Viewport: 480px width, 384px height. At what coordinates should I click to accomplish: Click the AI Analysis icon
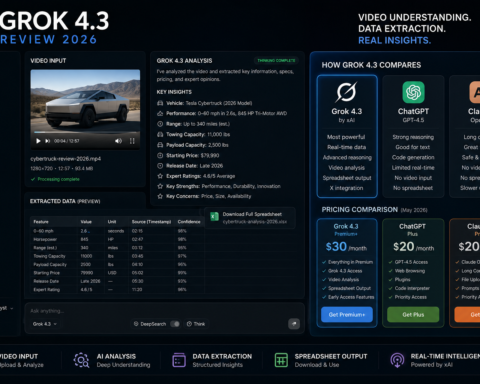[81, 360]
